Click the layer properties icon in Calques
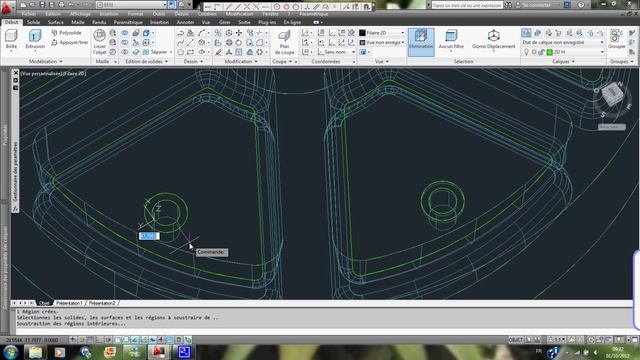 tap(526, 33)
